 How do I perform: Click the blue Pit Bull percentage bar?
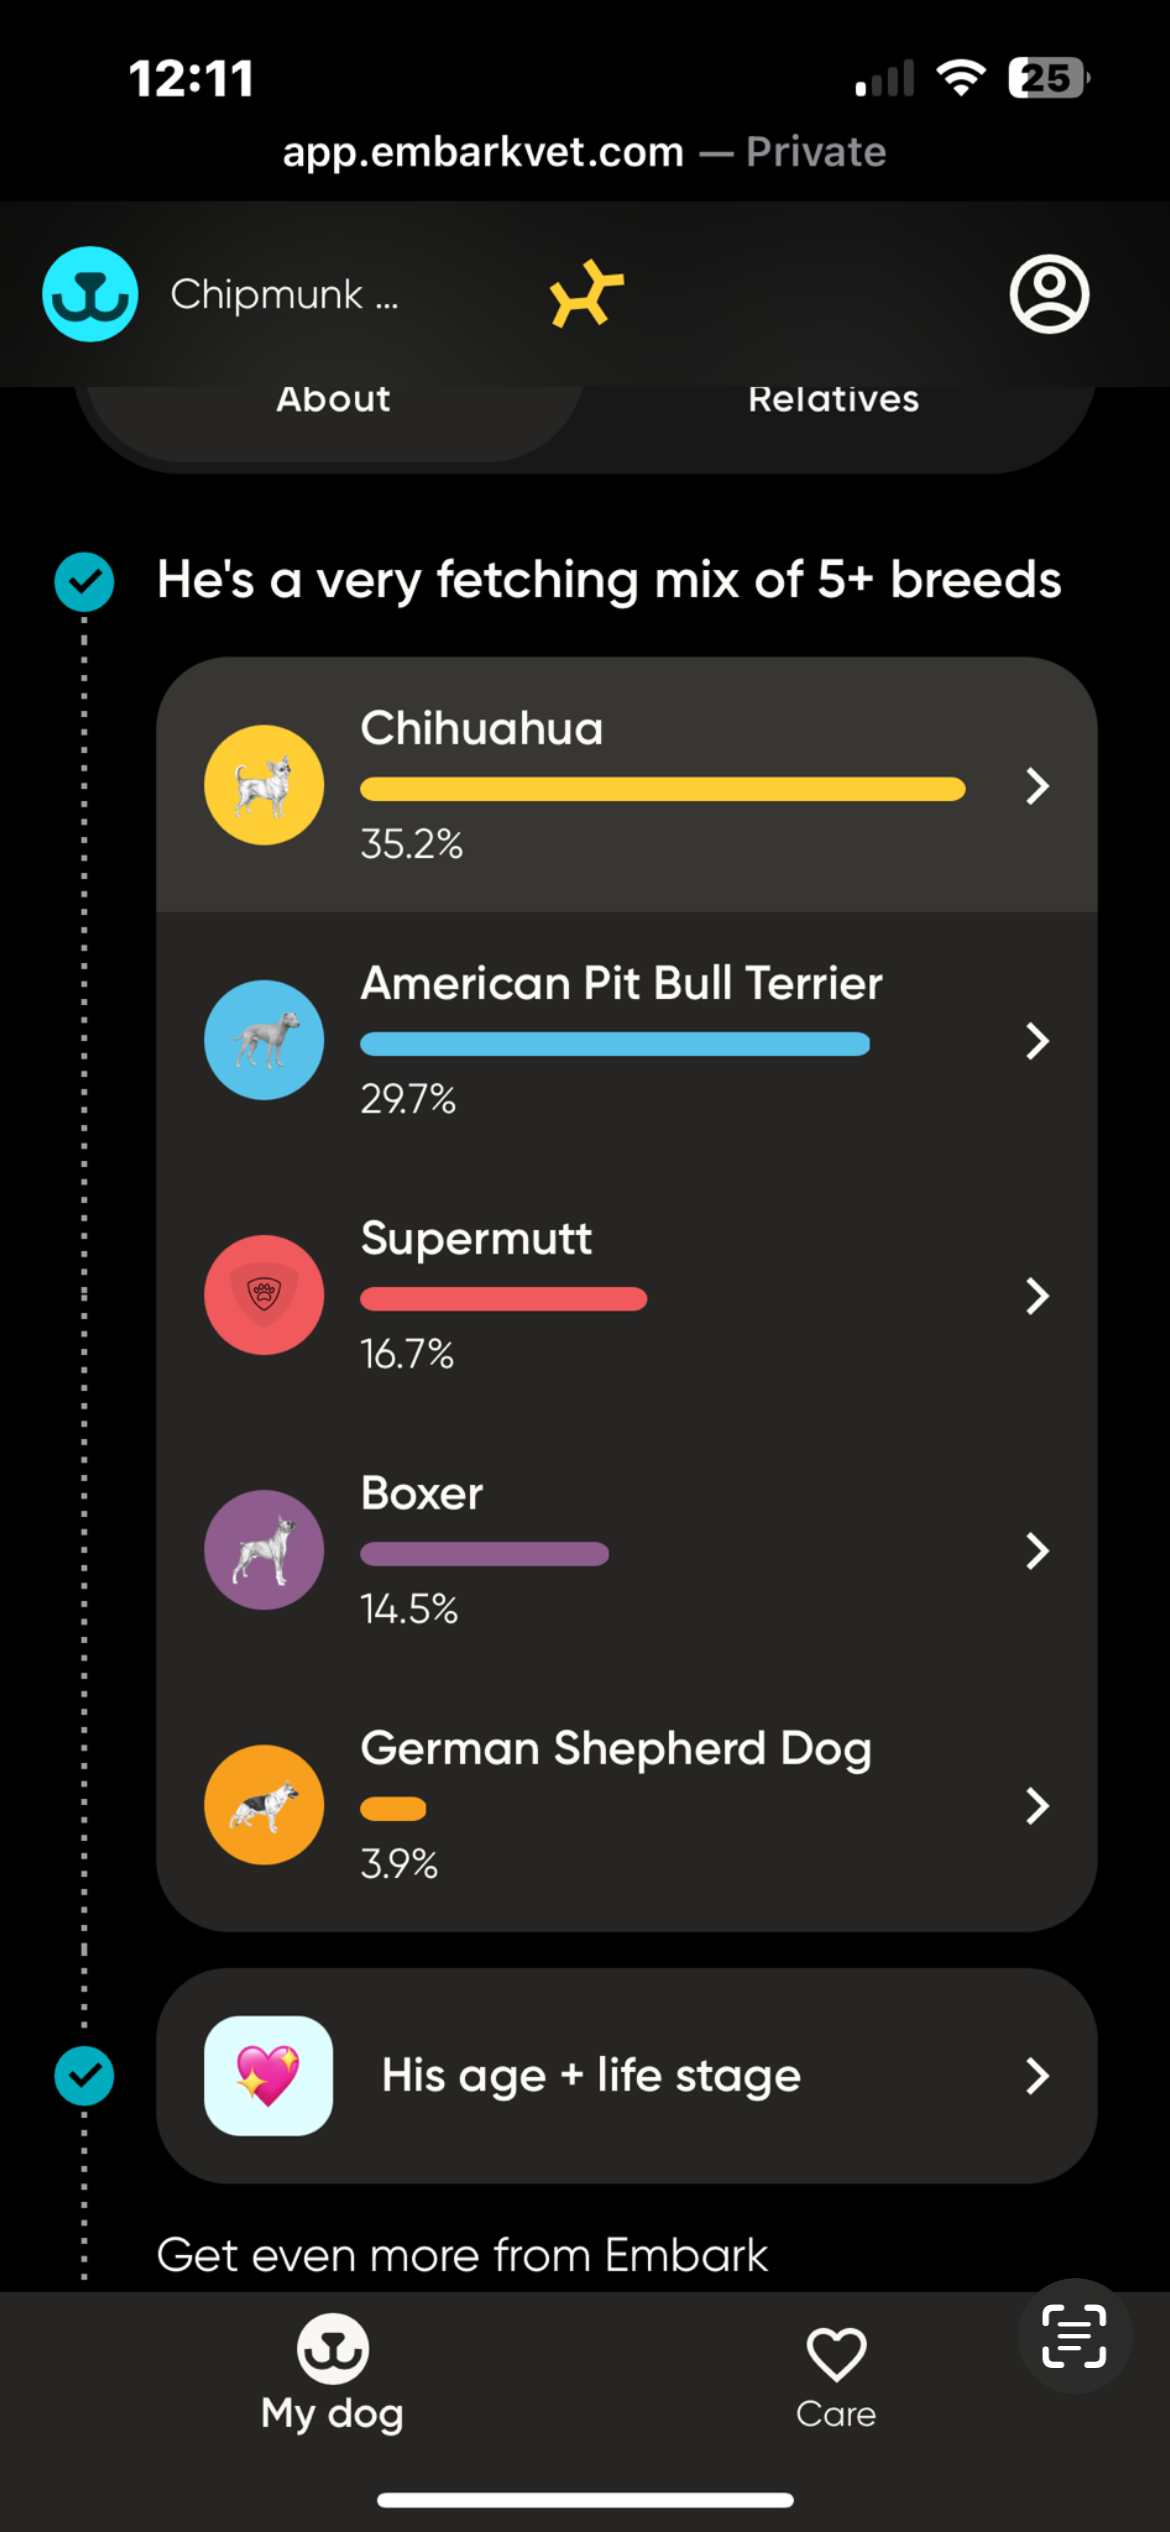[615, 1044]
